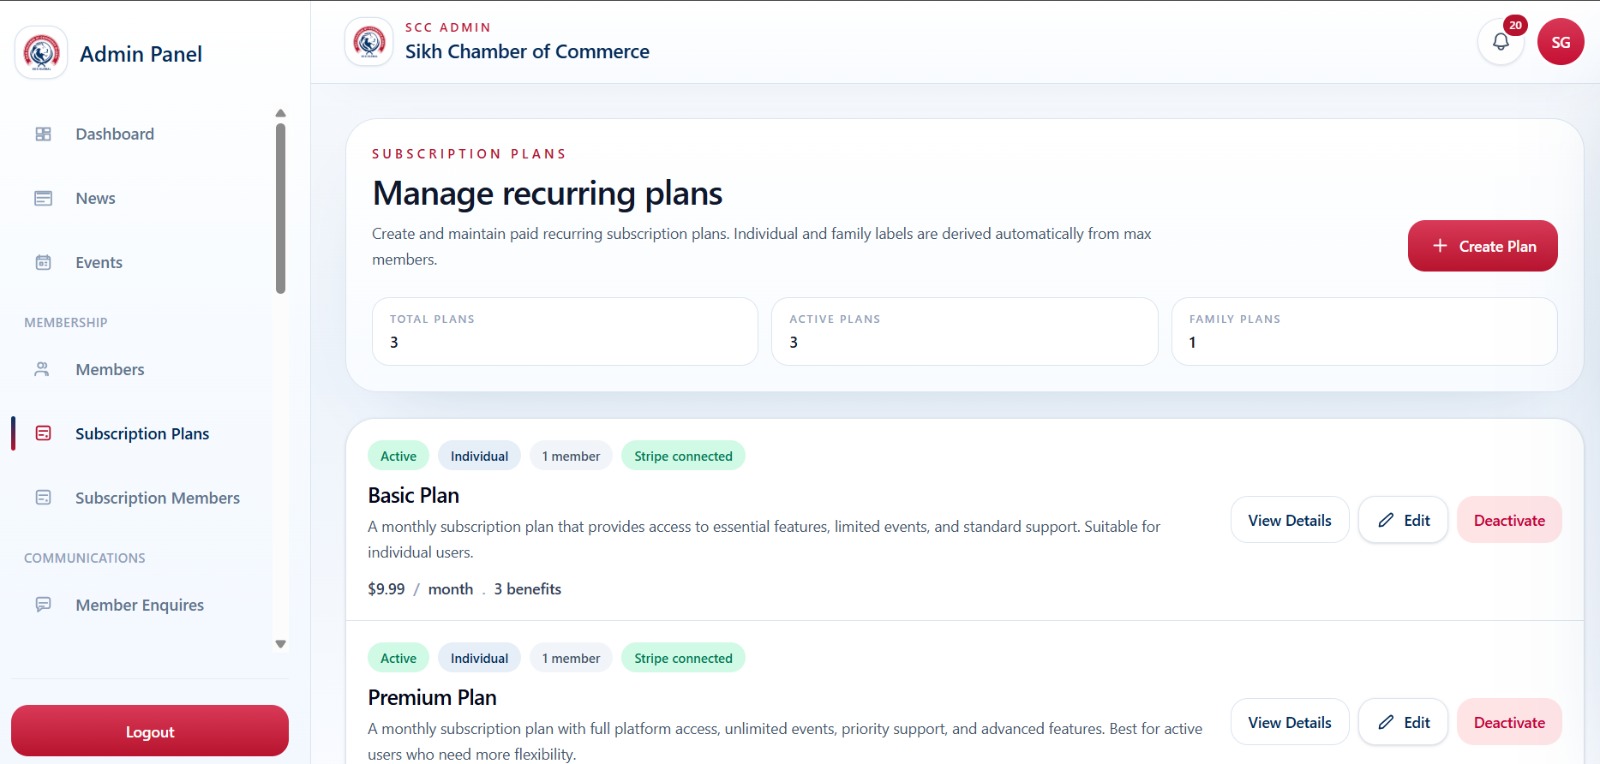Click the 'Sikh Chamber of Commerce' title

tap(527, 51)
